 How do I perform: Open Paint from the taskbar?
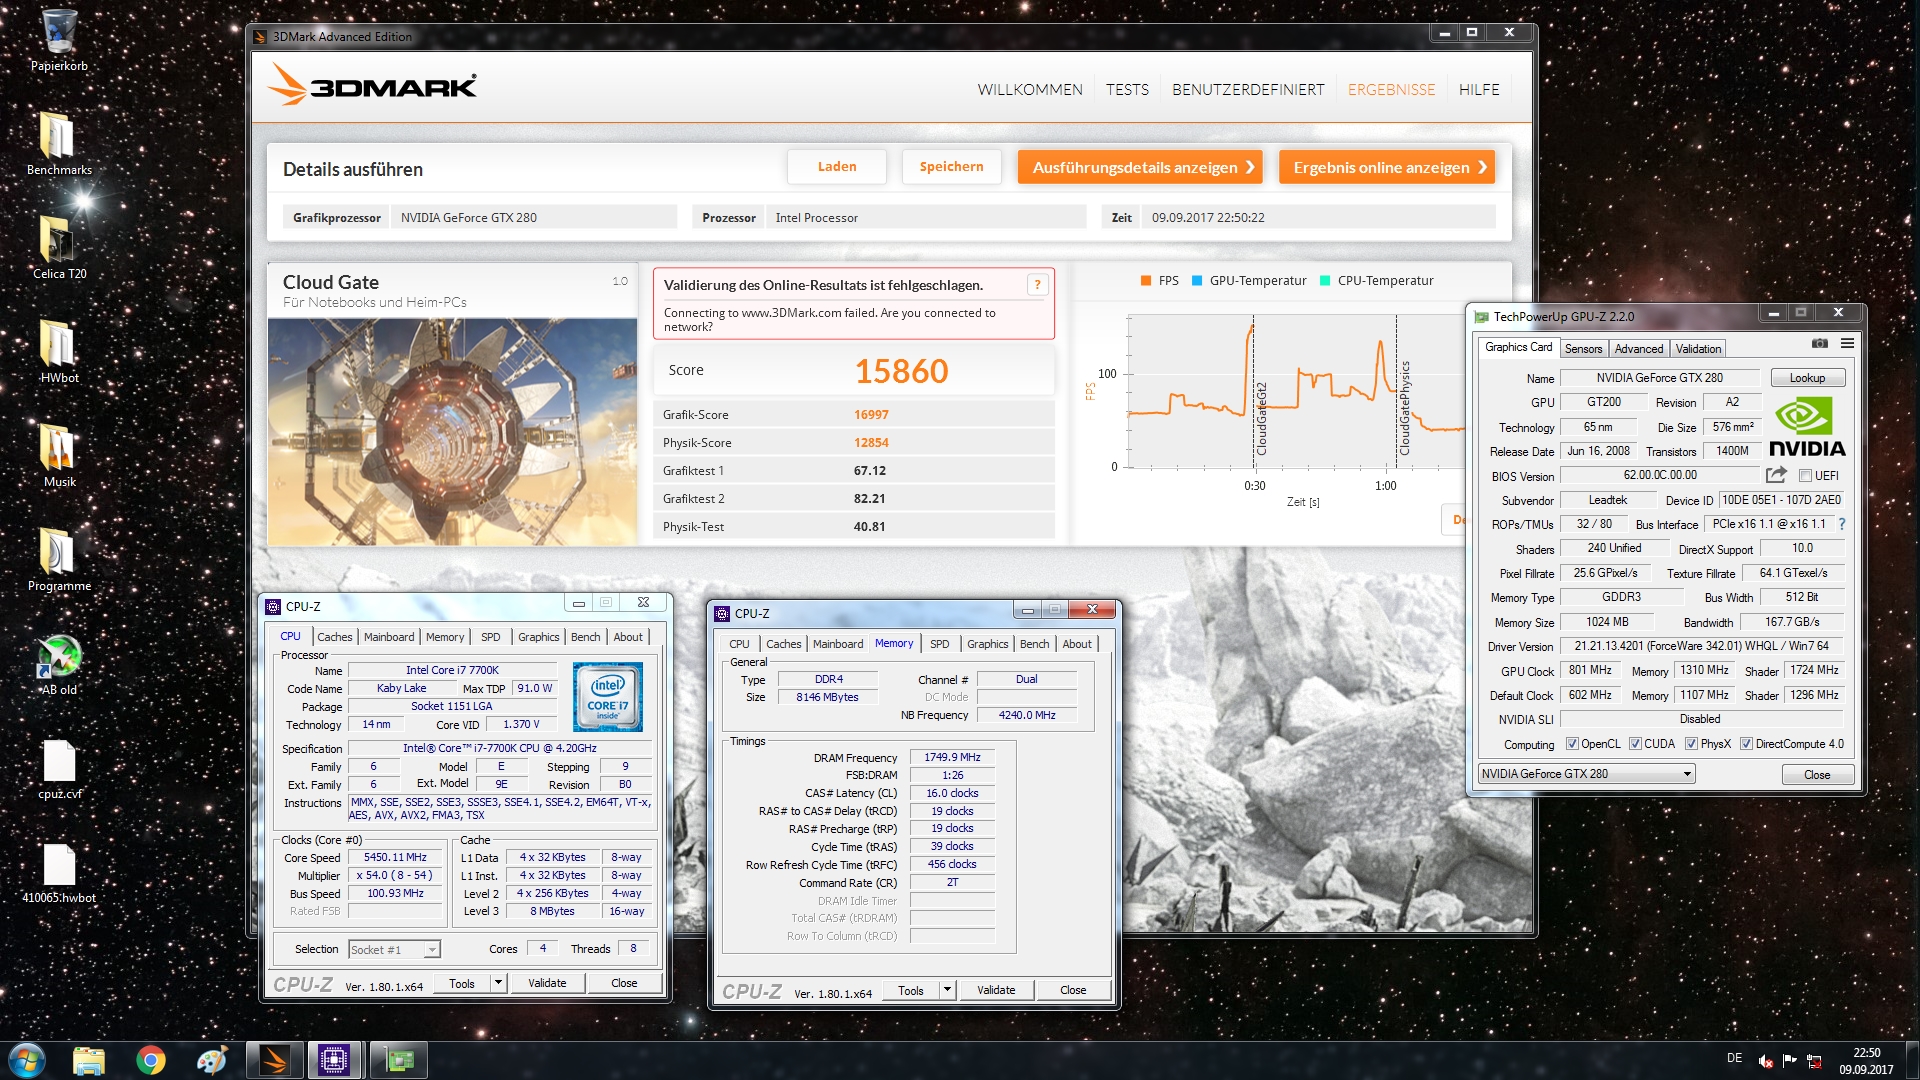[x=212, y=1060]
